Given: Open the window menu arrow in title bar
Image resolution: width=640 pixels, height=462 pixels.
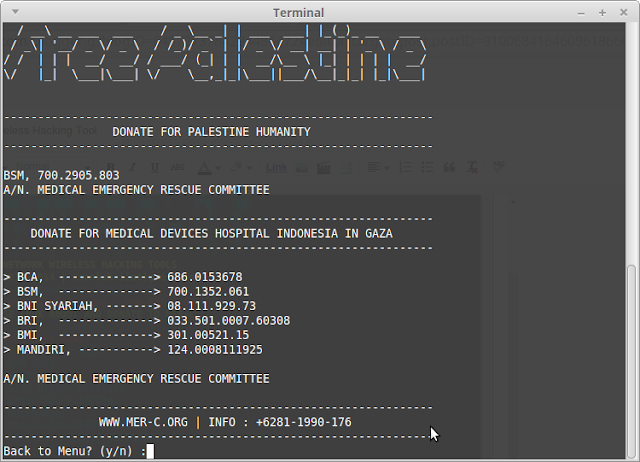Looking at the screenshot, I should click(x=15, y=12).
